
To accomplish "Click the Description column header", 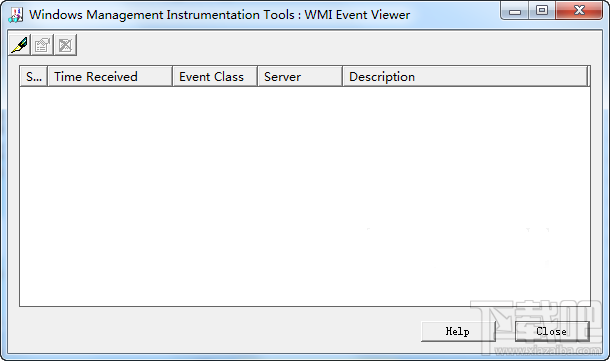I will click(x=465, y=76).
